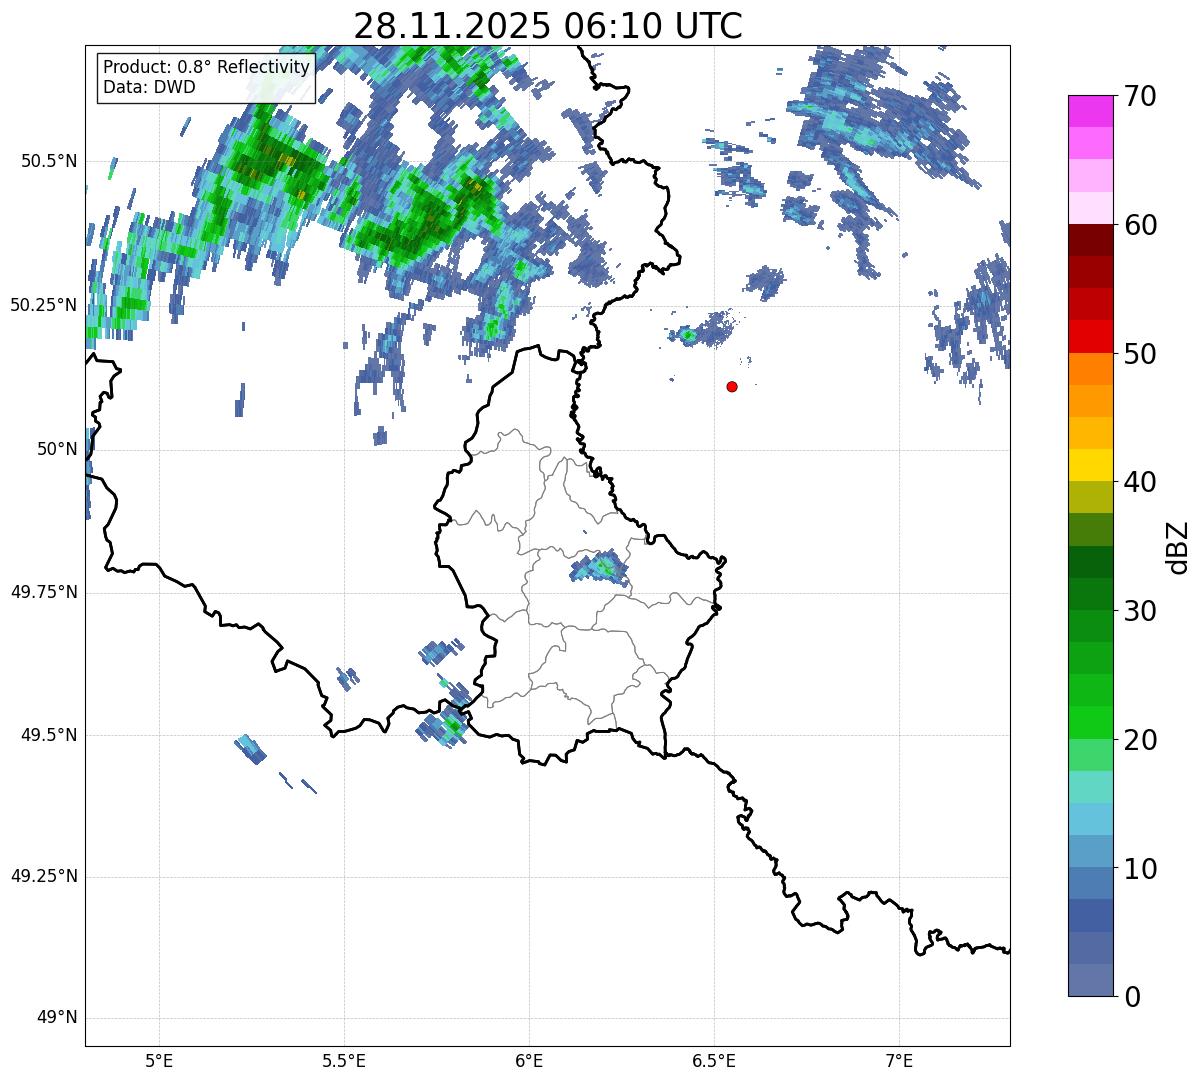Viewport: 1202px width, 1081px height.
Task: Click the 49.75°N latitude label
Action: point(44,592)
